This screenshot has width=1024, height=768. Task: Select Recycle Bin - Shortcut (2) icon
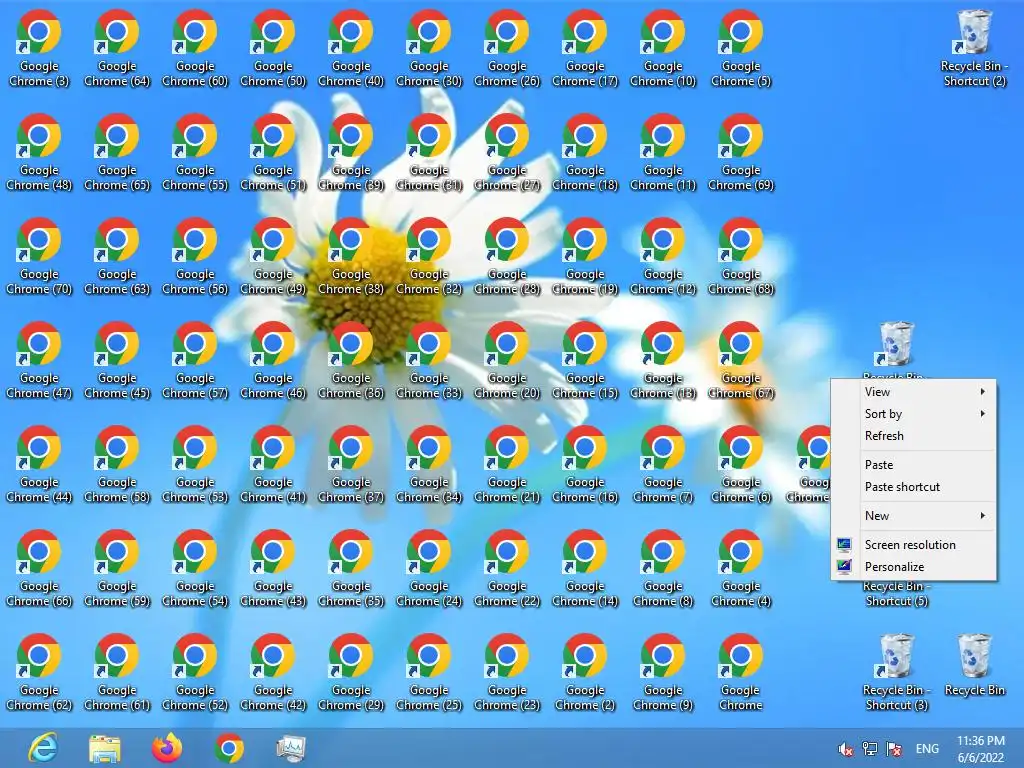(974, 49)
